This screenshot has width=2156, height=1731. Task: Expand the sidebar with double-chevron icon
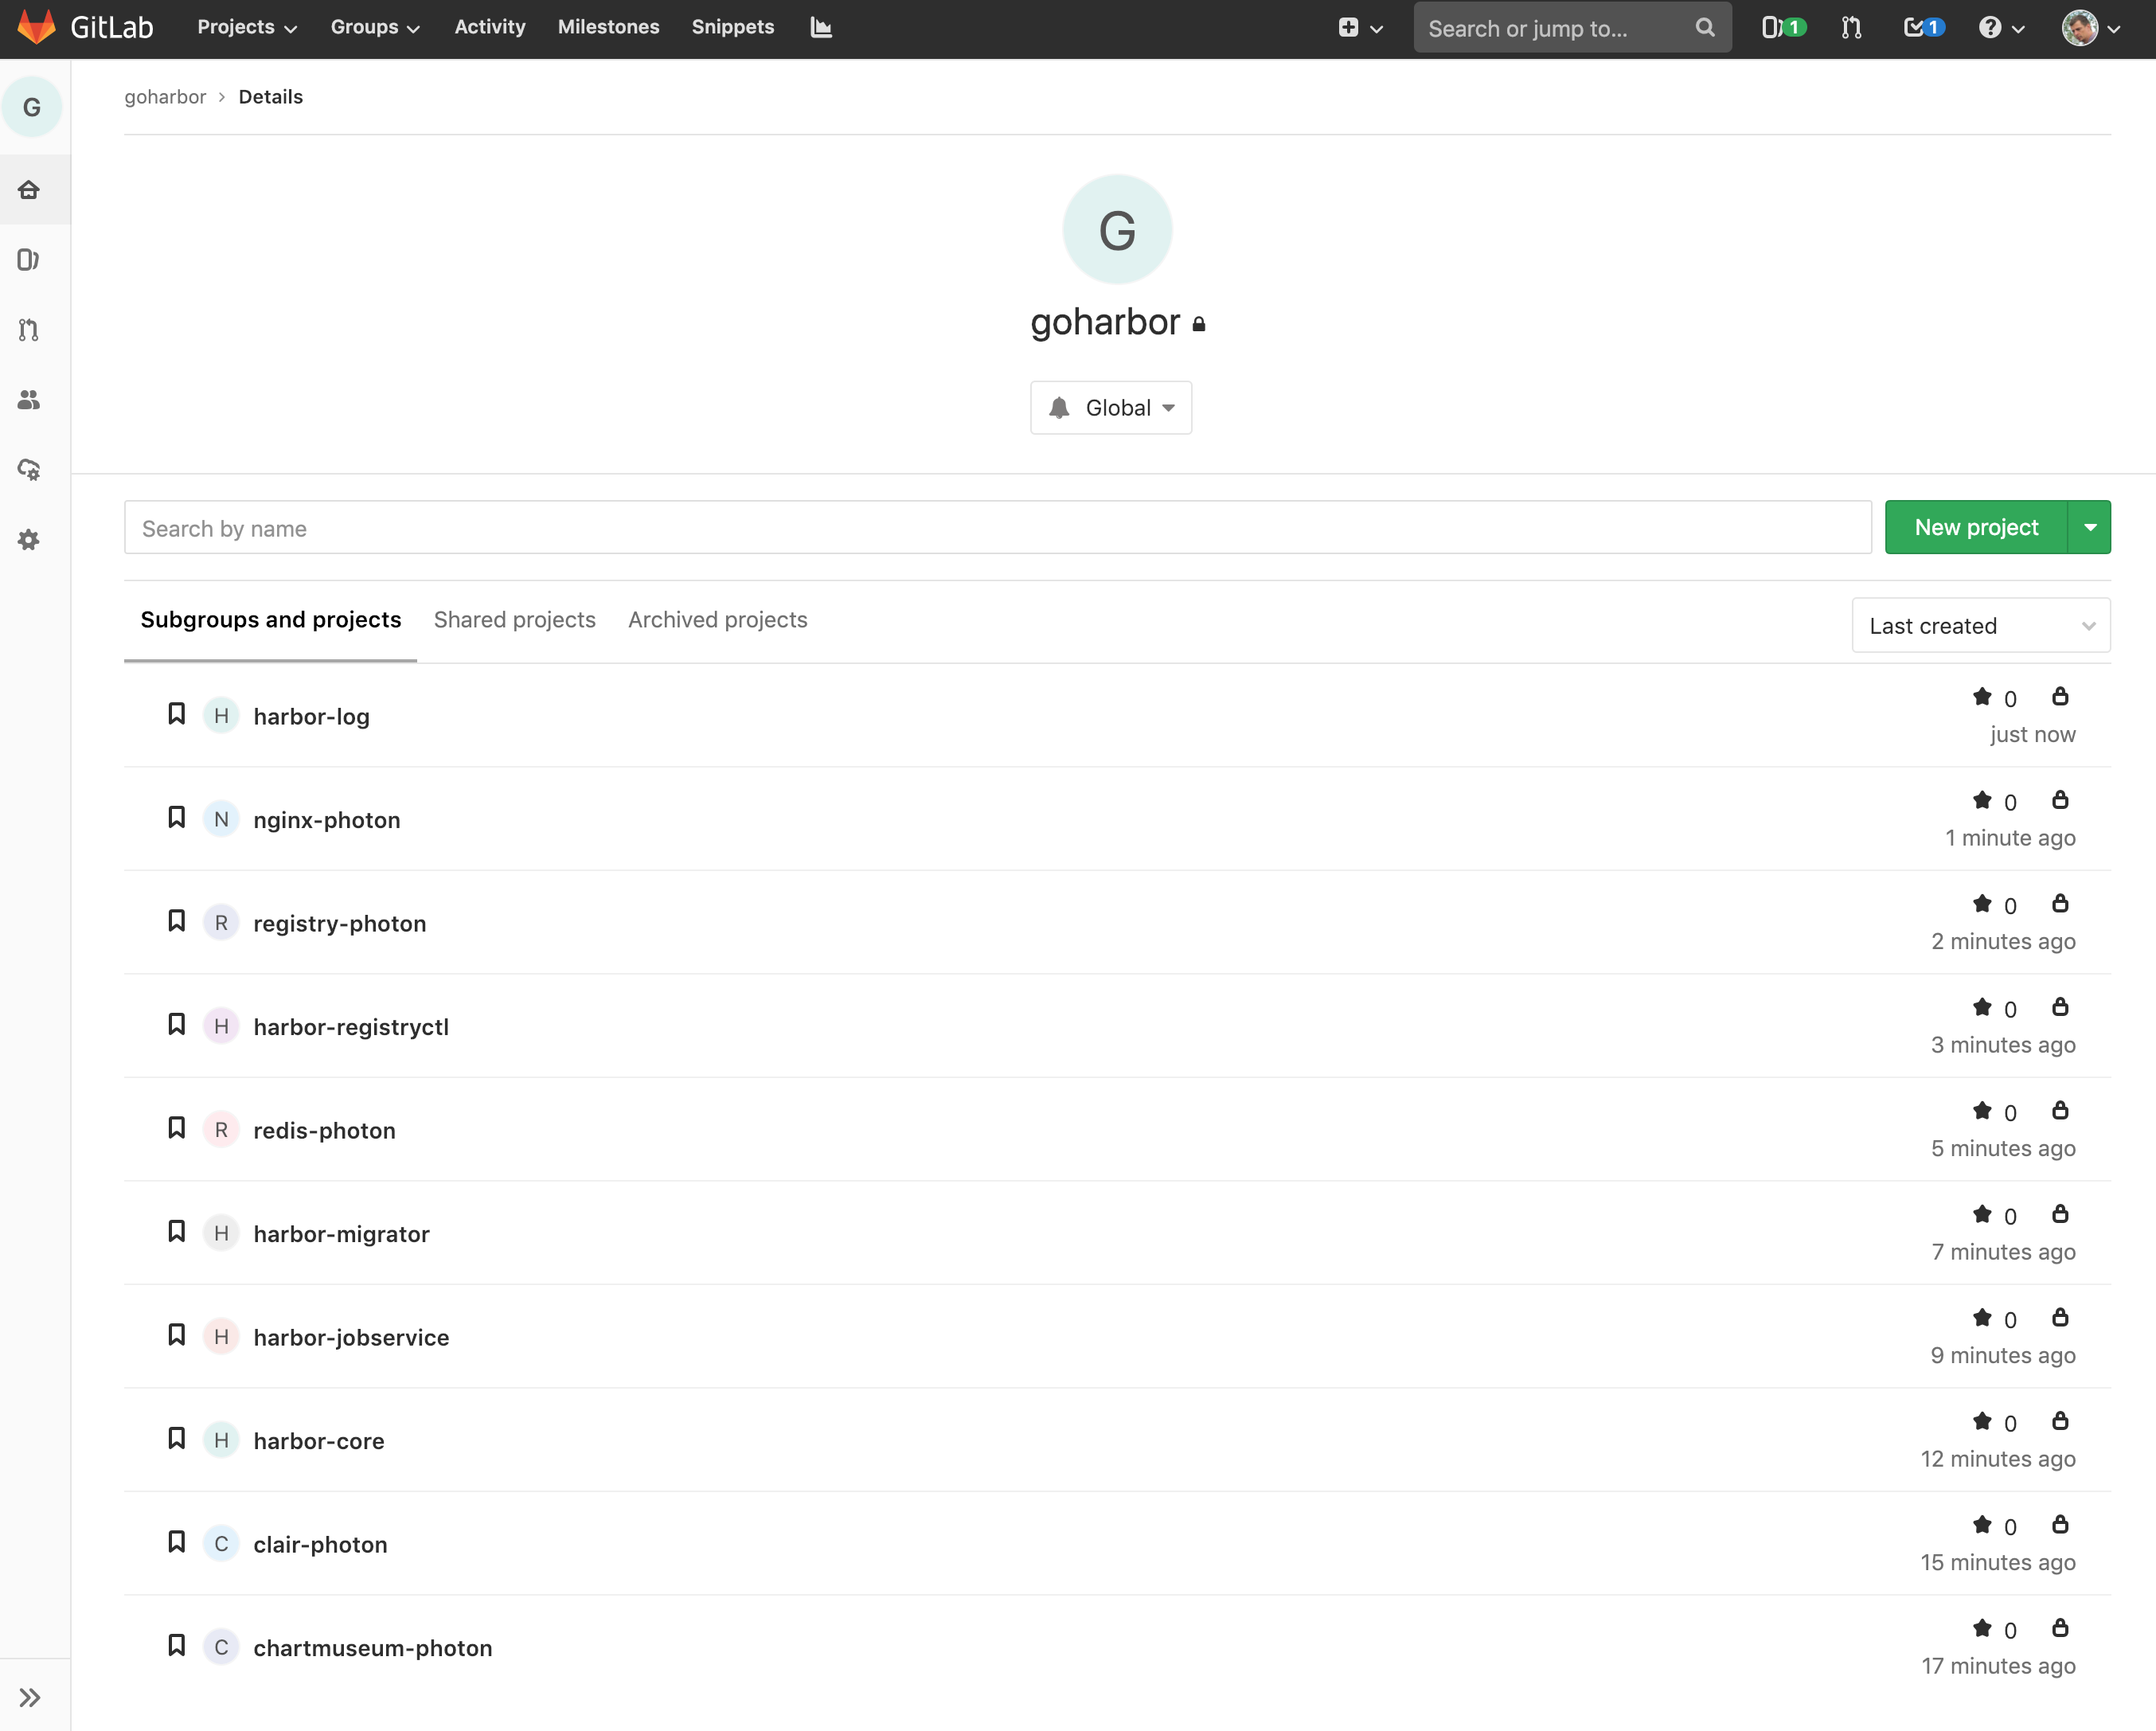click(30, 1697)
